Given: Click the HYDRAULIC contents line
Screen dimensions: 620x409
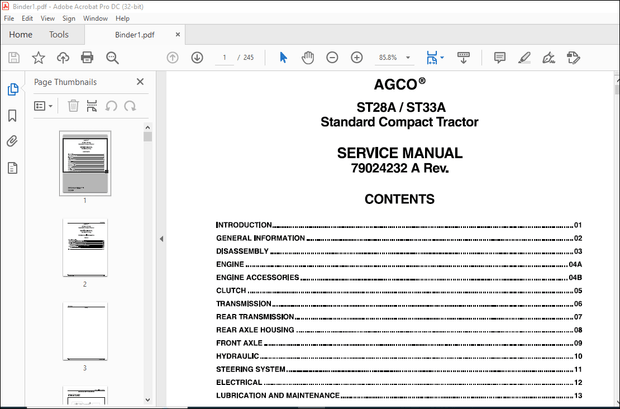Looking at the screenshot, I should click(x=399, y=356).
